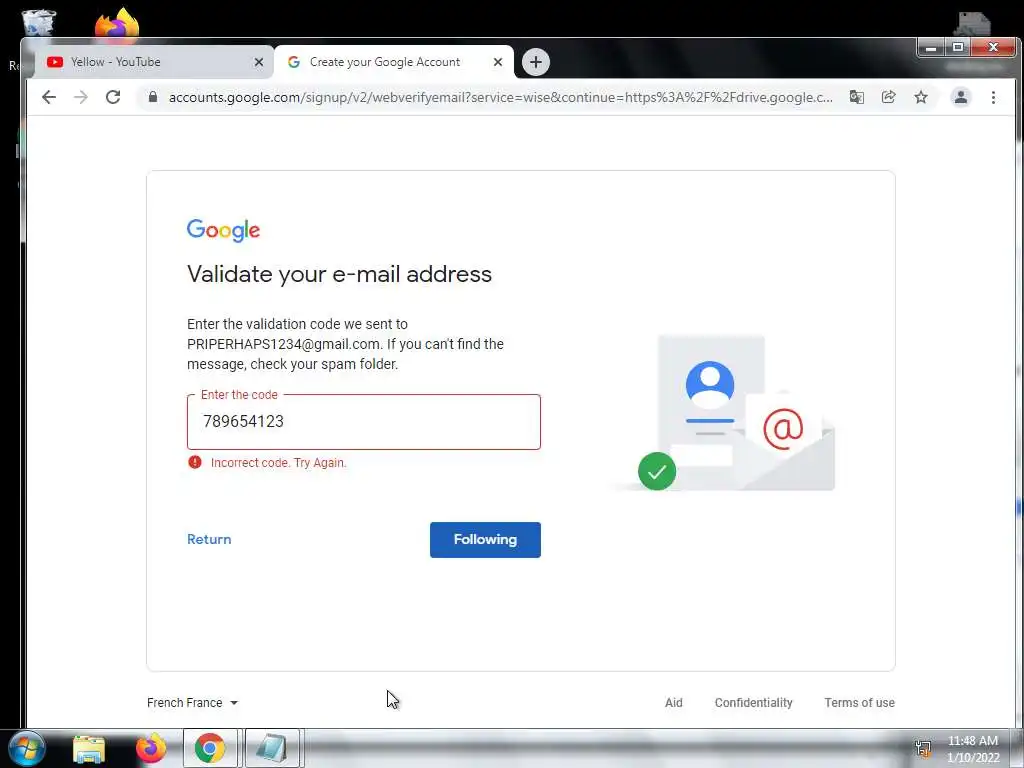The image size is (1024, 768).
Task: Launch Firefox from the taskbar
Action: (151, 748)
